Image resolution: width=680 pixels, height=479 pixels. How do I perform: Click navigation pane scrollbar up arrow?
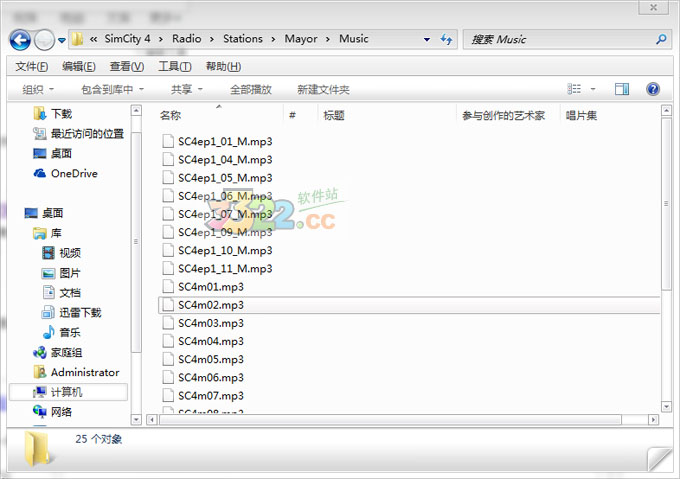click(136, 111)
